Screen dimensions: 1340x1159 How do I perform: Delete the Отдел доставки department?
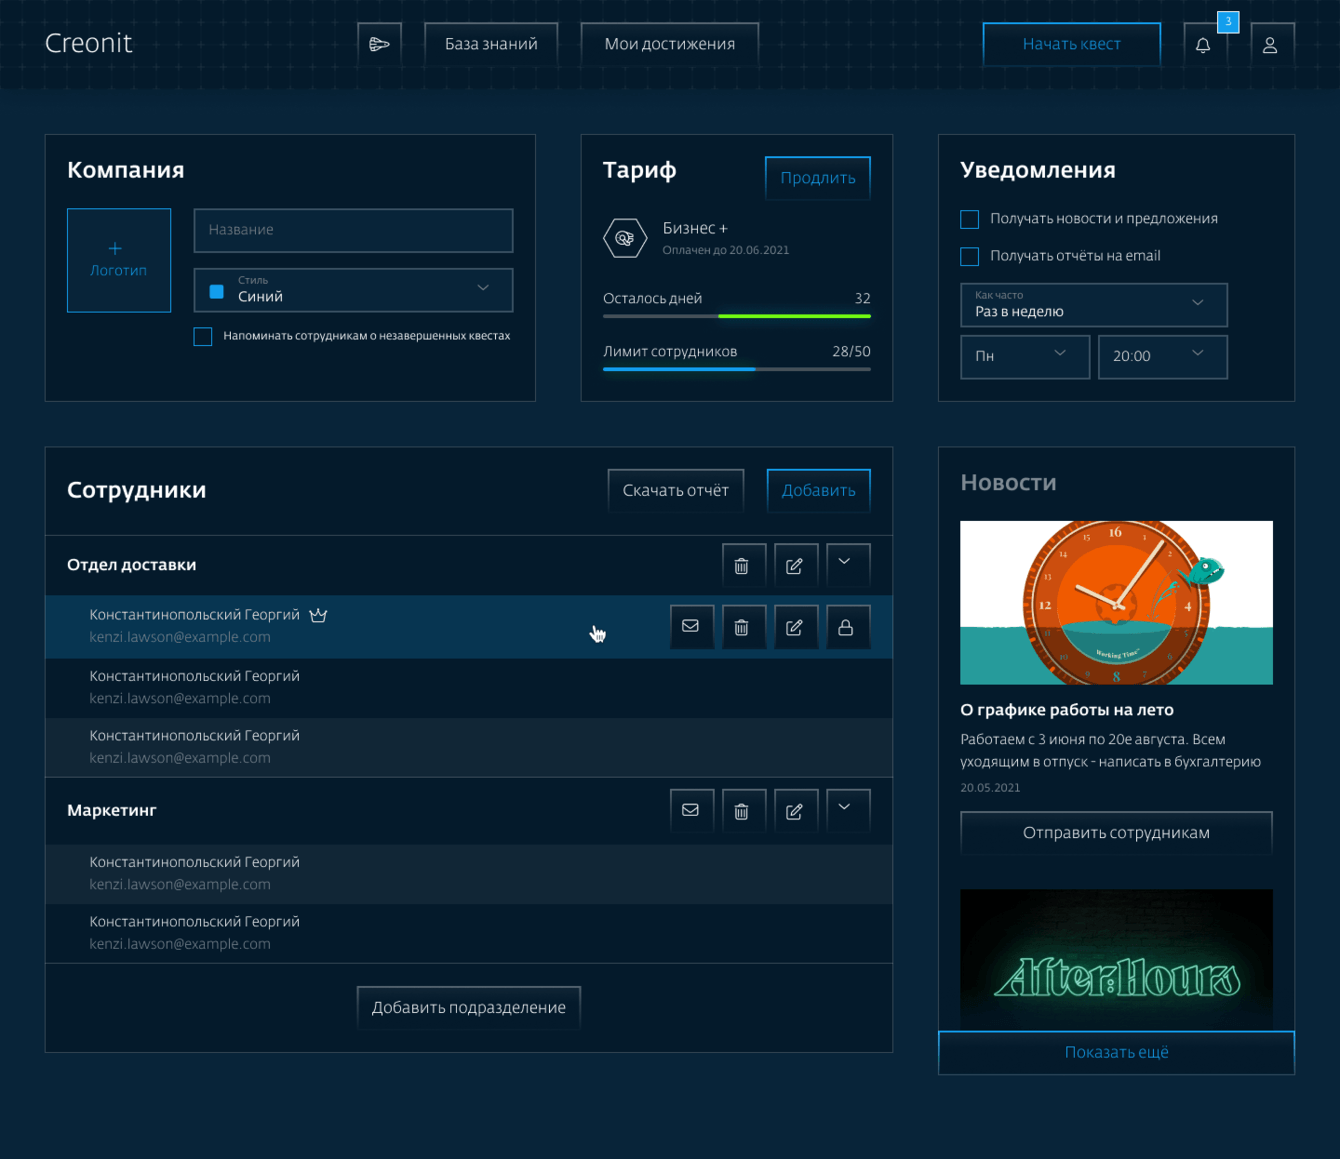point(742,566)
